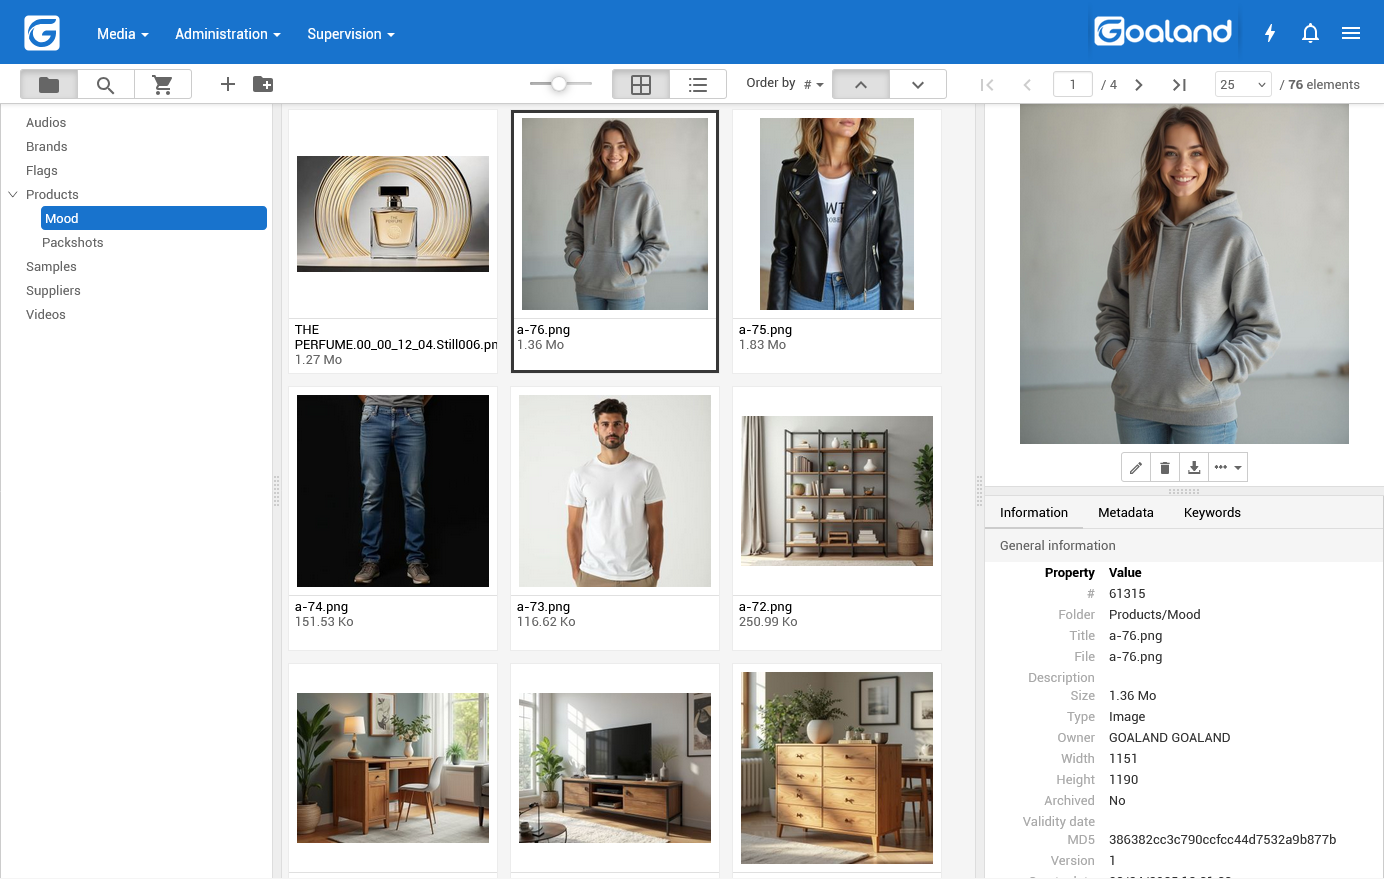Open the Administration menu
This screenshot has width=1384, height=879.
[228, 34]
